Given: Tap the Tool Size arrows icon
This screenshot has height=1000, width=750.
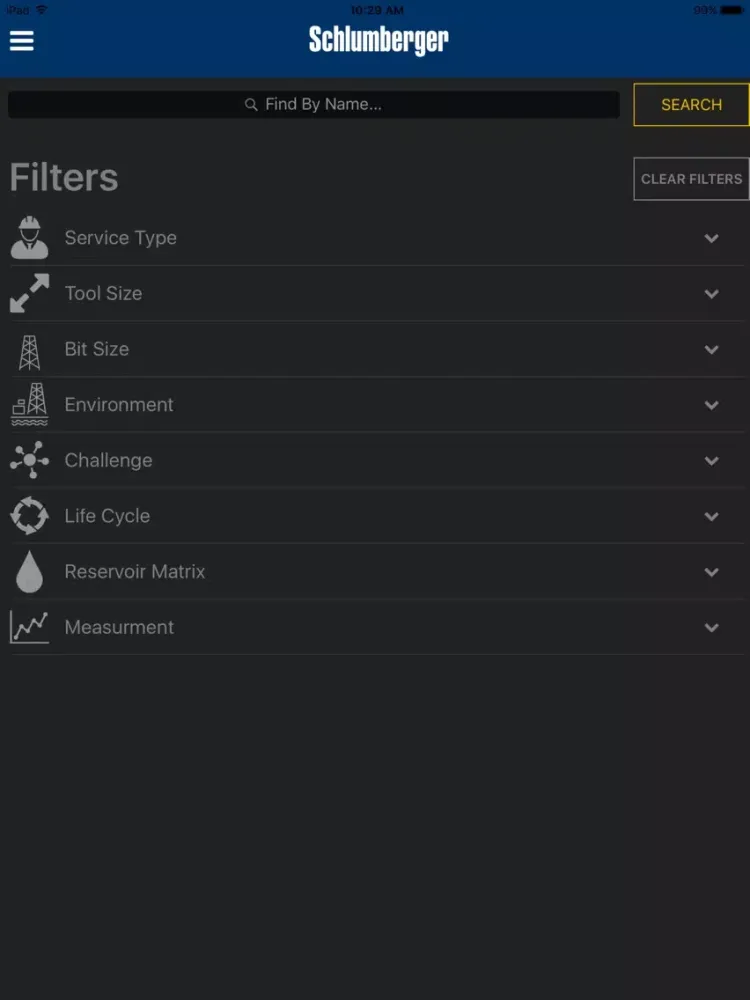Looking at the screenshot, I should (x=29, y=294).
